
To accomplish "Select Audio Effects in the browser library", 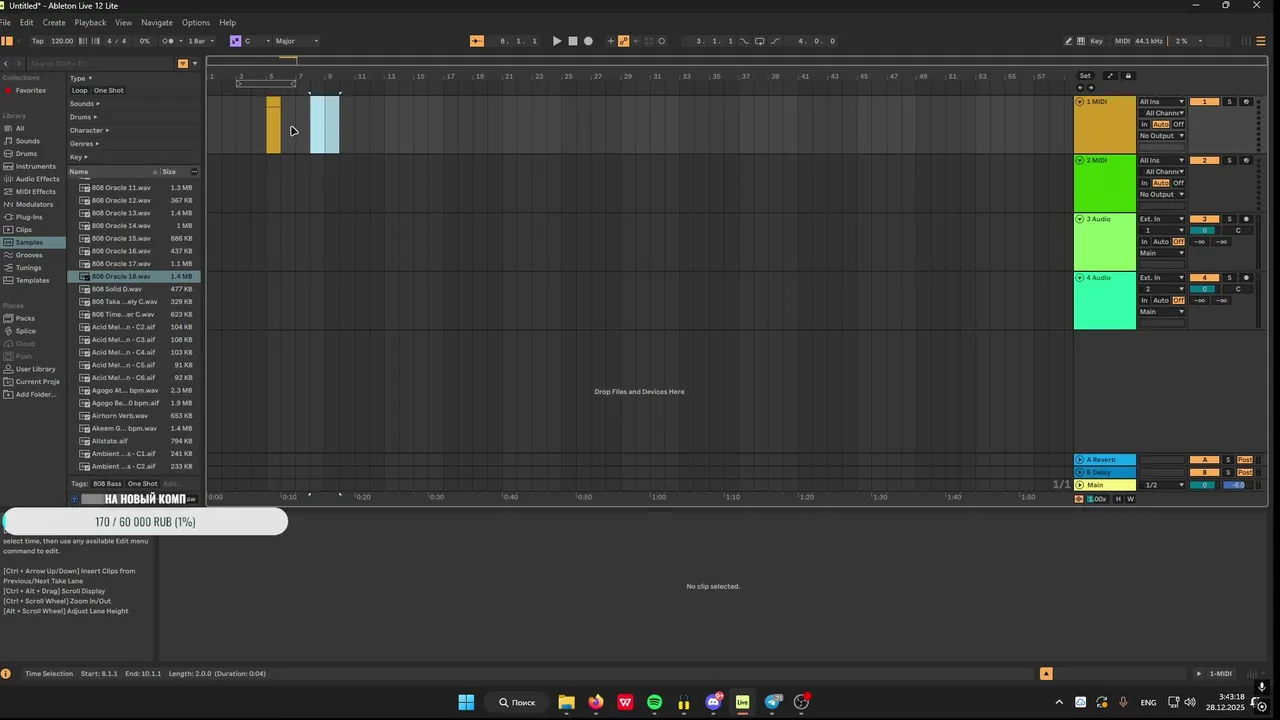I will [x=37, y=179].
